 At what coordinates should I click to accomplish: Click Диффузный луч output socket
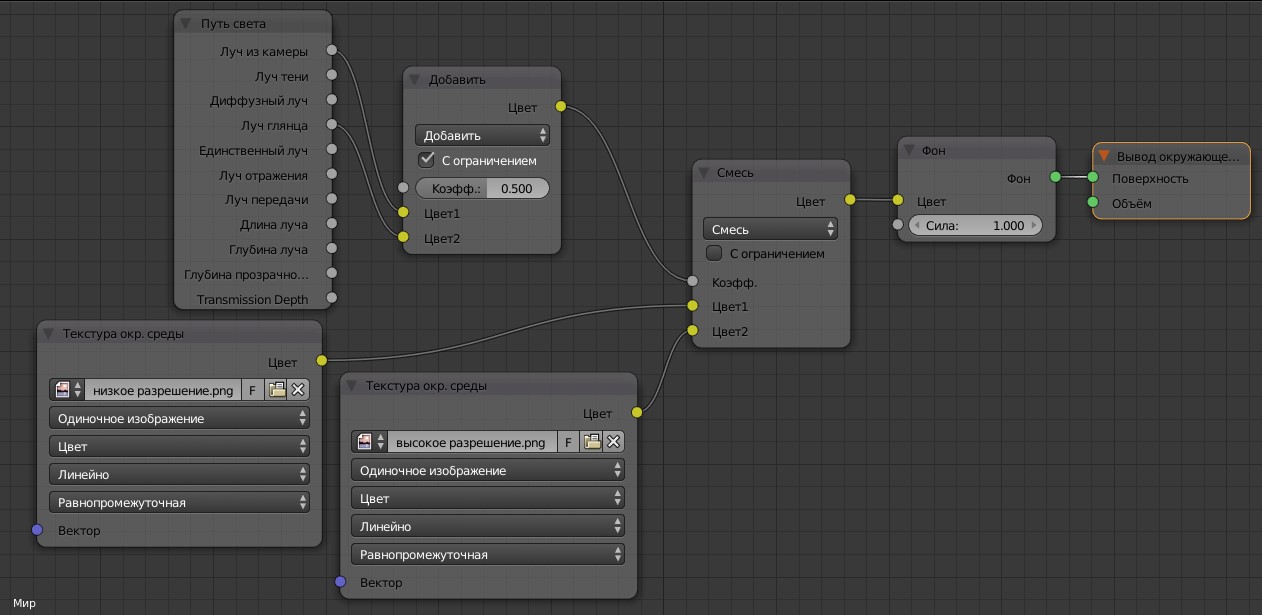pyautogui.click(x=331, y=100)
